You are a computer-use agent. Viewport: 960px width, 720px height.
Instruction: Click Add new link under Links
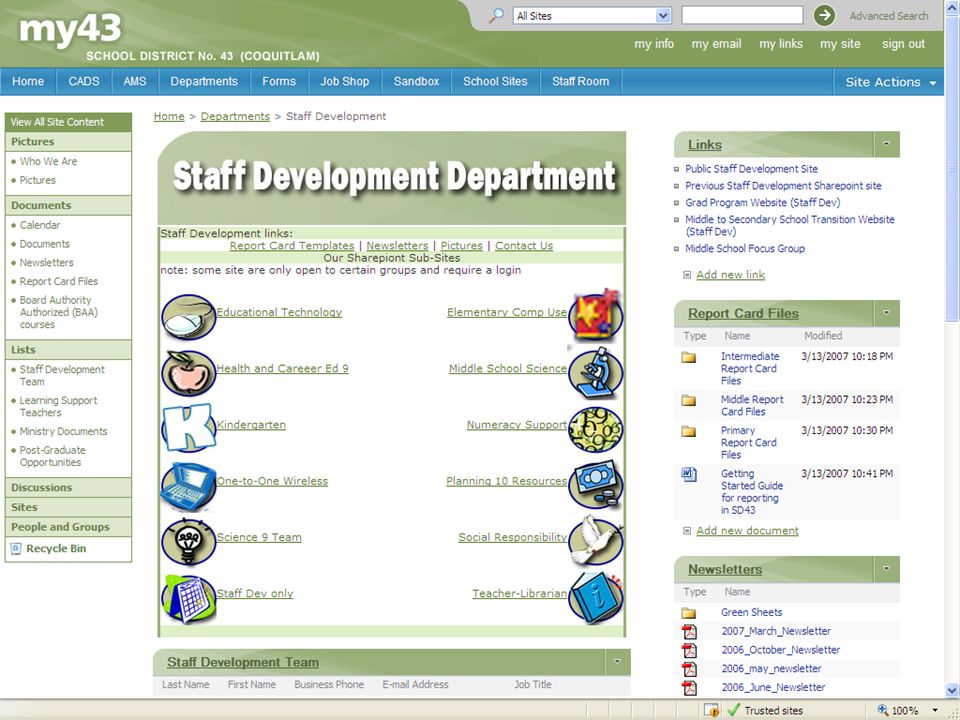click(730, 275)
